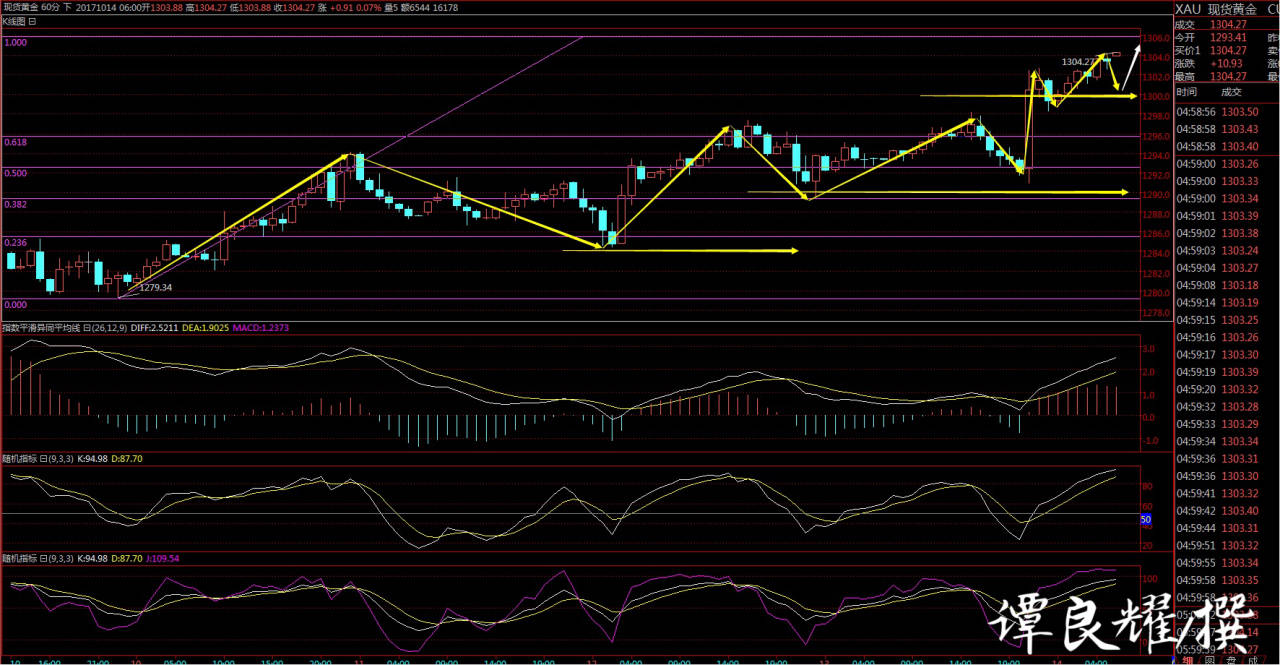Click the 1304.27 high price marker on chart
Image resolution: width=1280 pixels, height=665 pixels.
1080,61
